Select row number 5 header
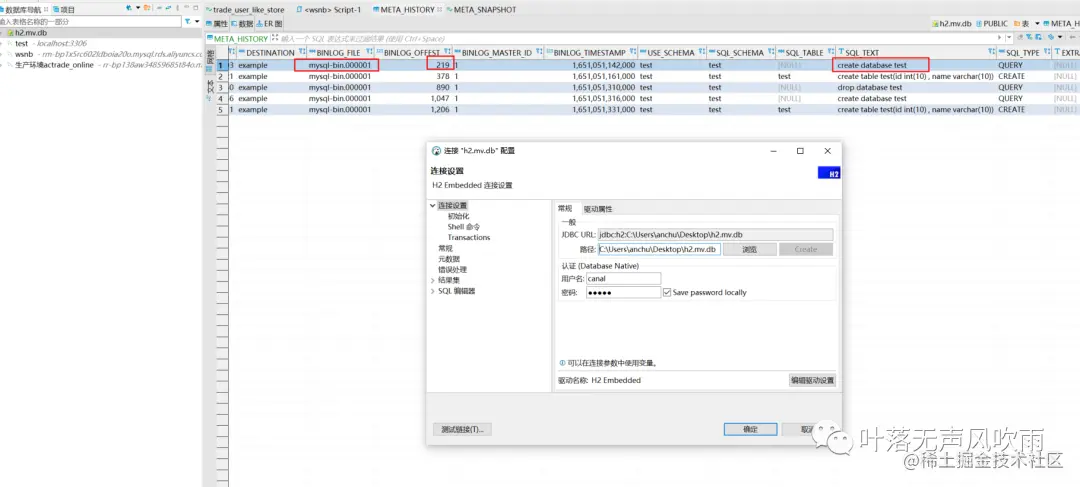 click(221, 110)
